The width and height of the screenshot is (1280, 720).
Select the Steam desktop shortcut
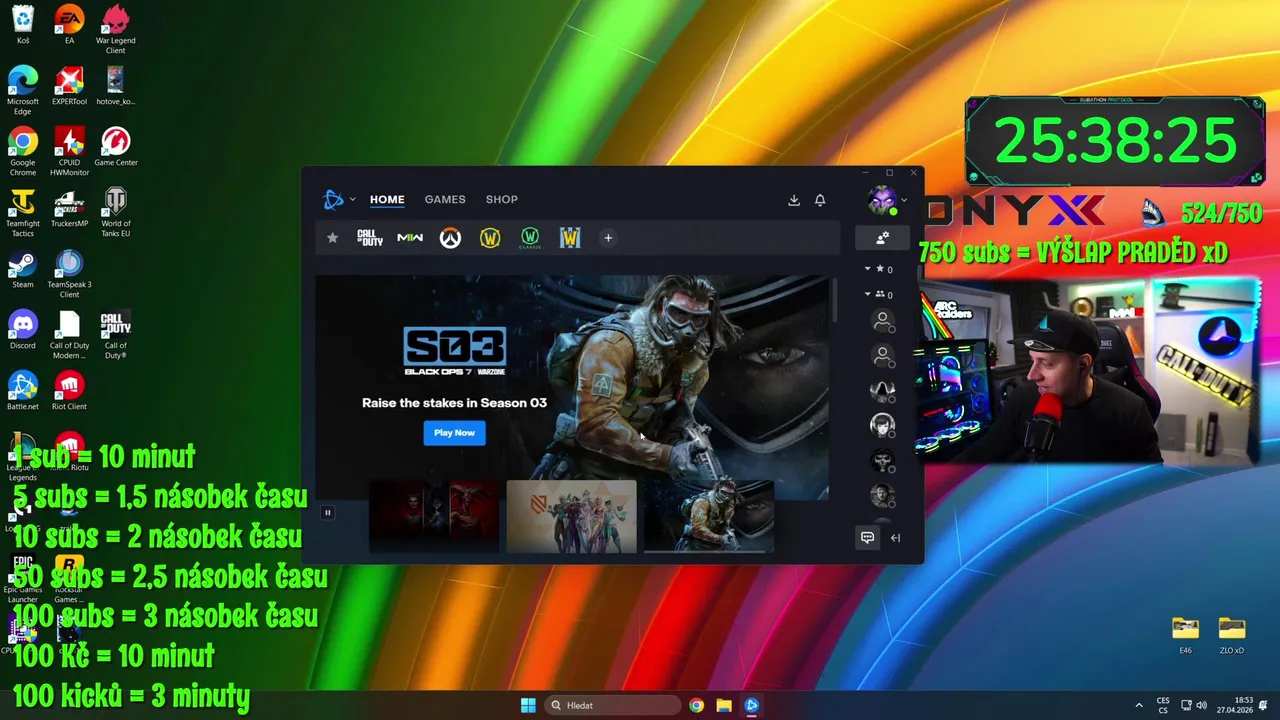tap(23, 269)
